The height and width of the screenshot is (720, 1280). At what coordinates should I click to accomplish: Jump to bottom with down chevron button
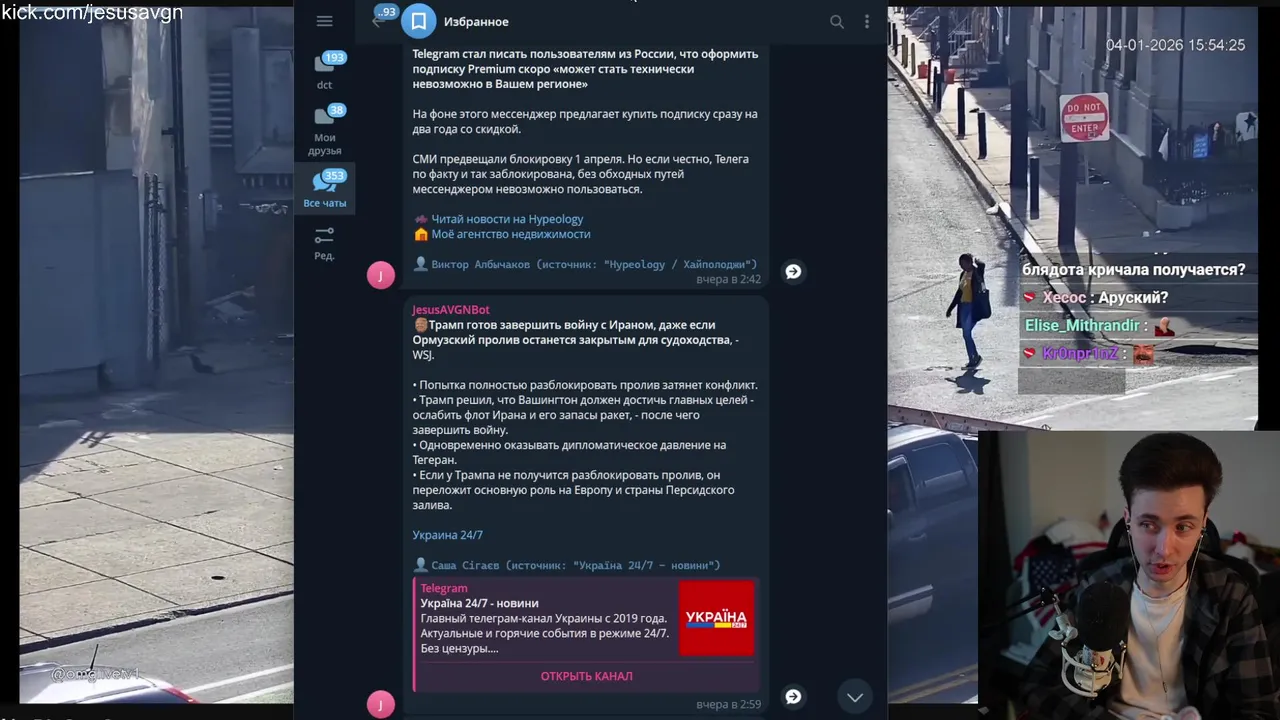855,697
